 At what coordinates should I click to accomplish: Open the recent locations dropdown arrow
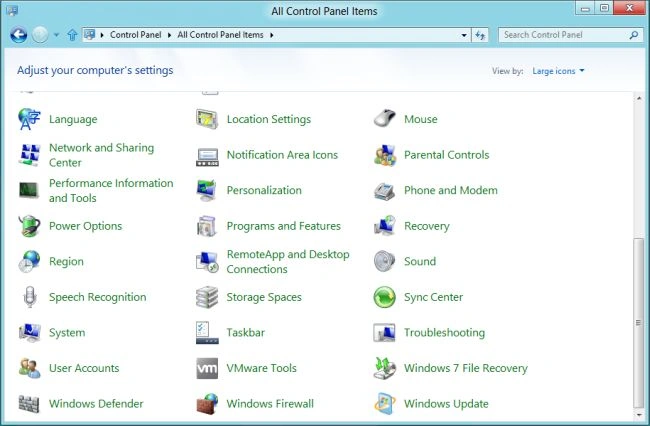(56, 35)
